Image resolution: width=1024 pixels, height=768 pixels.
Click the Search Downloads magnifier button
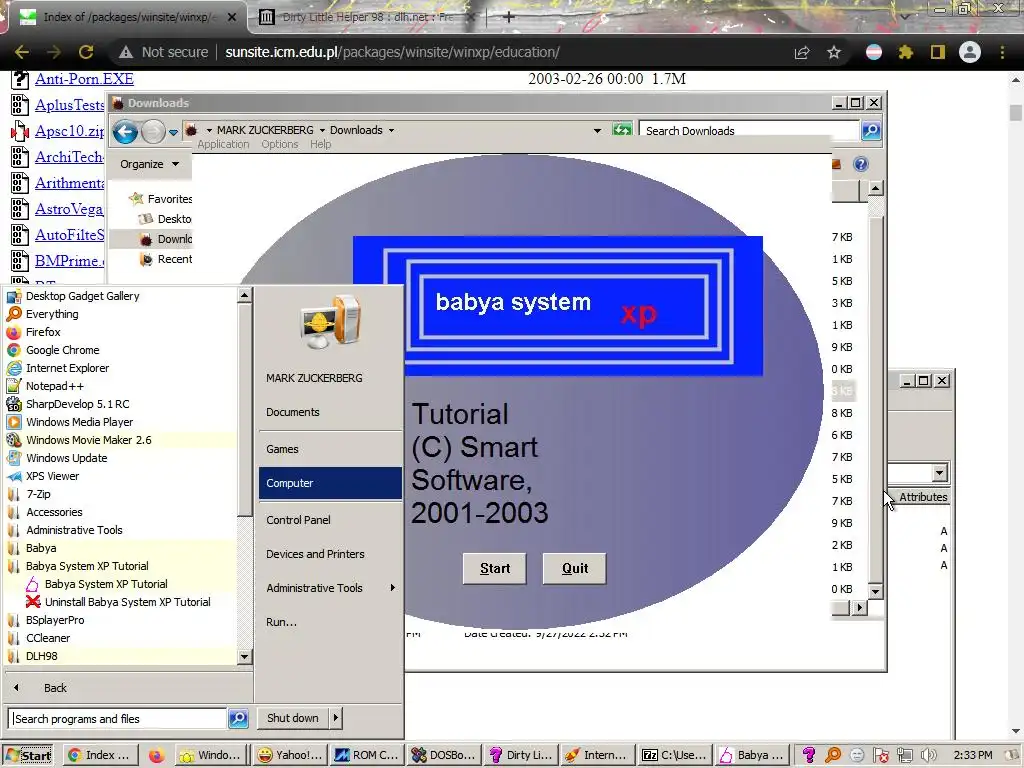(871, 131)
